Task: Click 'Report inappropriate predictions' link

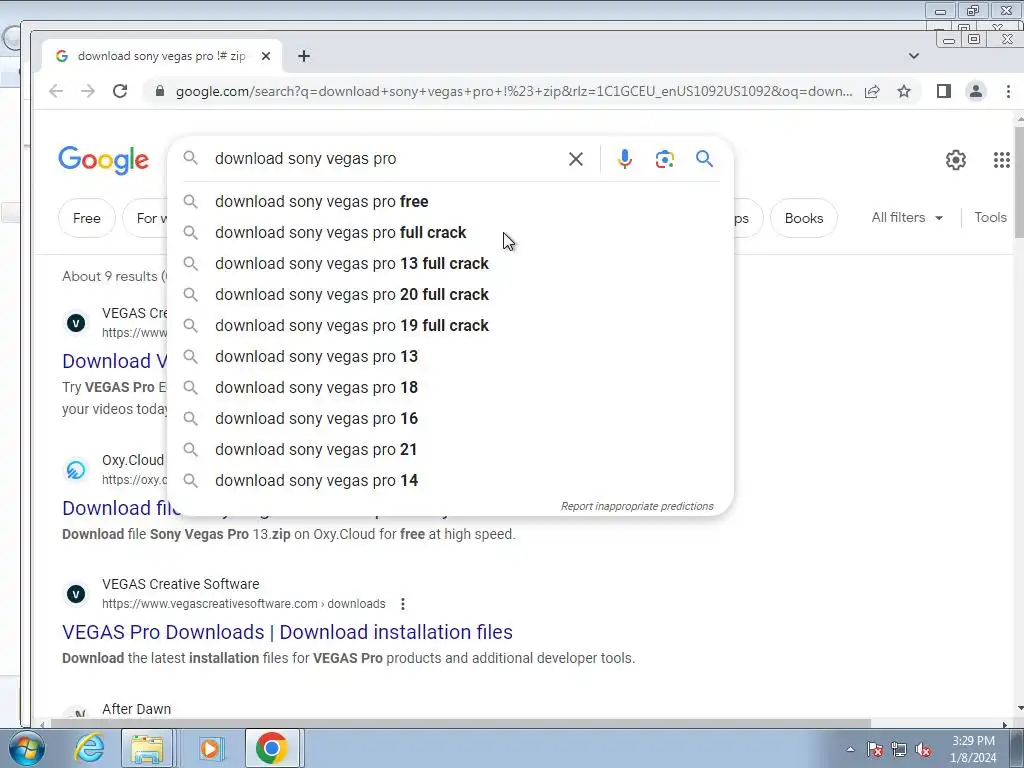Action: coord(637,506)
